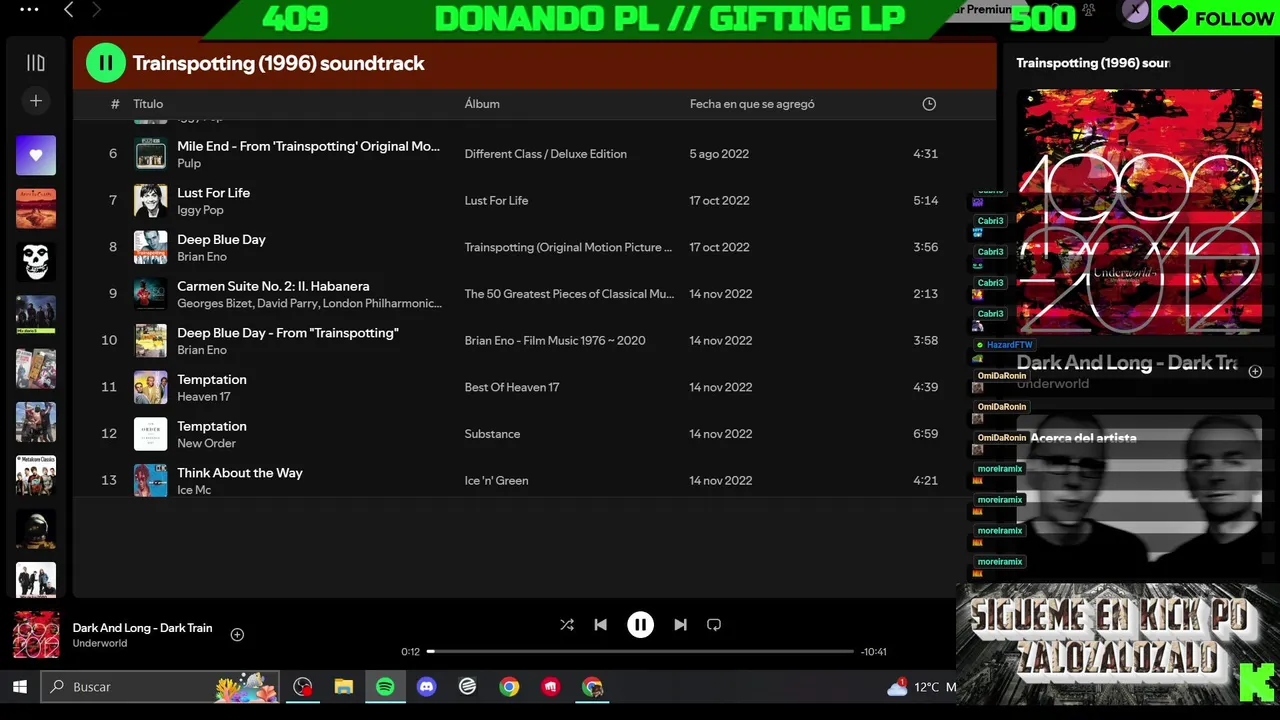Viewport: 1280px width, 720px height.
Task: Sort by duration clock icon
Action: click(x=929, y=104)
